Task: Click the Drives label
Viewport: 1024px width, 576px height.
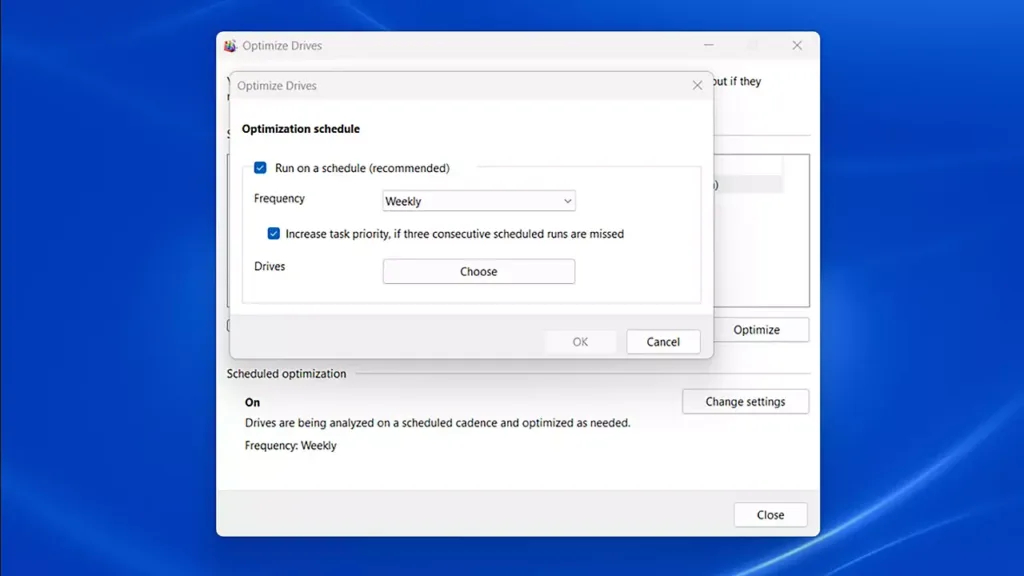Action: tap(269, 266)
